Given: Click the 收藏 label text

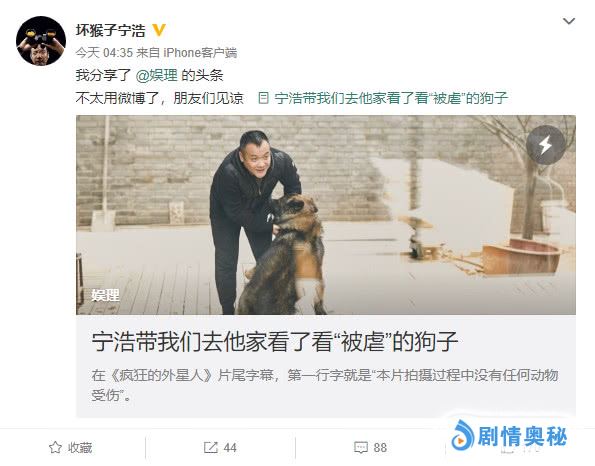Looking at the screenshot, I should coord(80,448).
